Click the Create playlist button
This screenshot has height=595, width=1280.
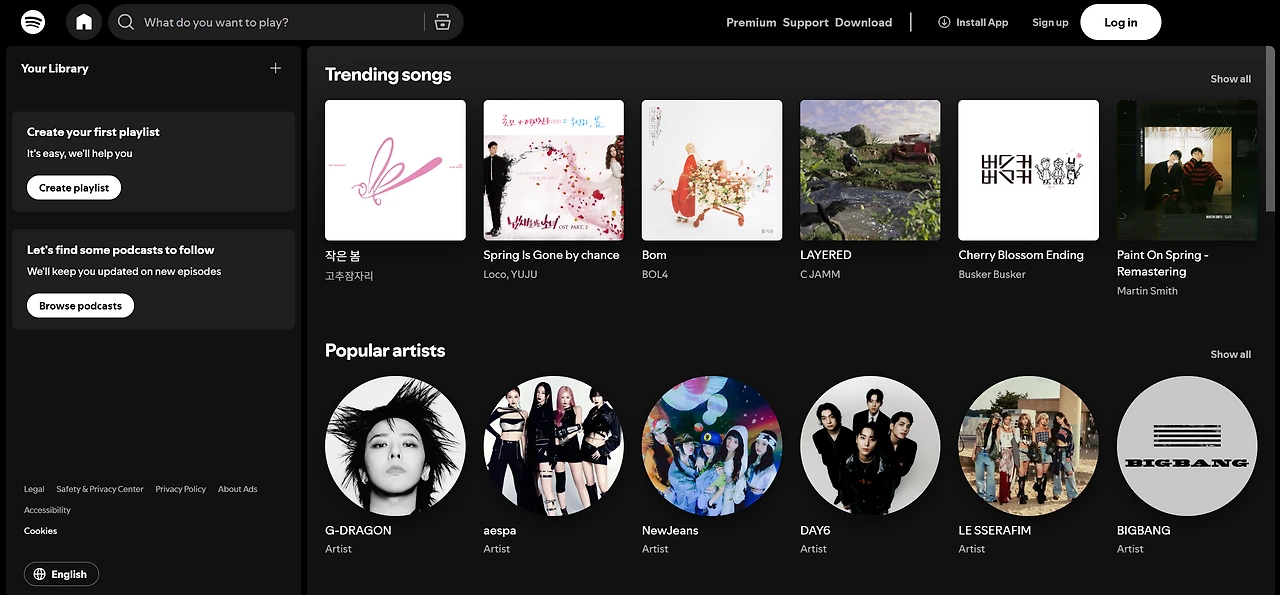coord(74,187)
